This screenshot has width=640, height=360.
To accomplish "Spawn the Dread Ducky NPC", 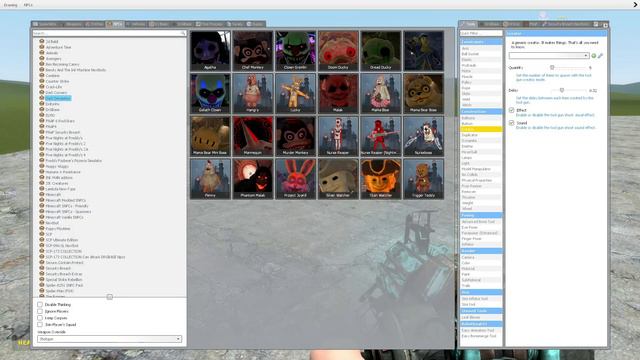I will point(380,51).
